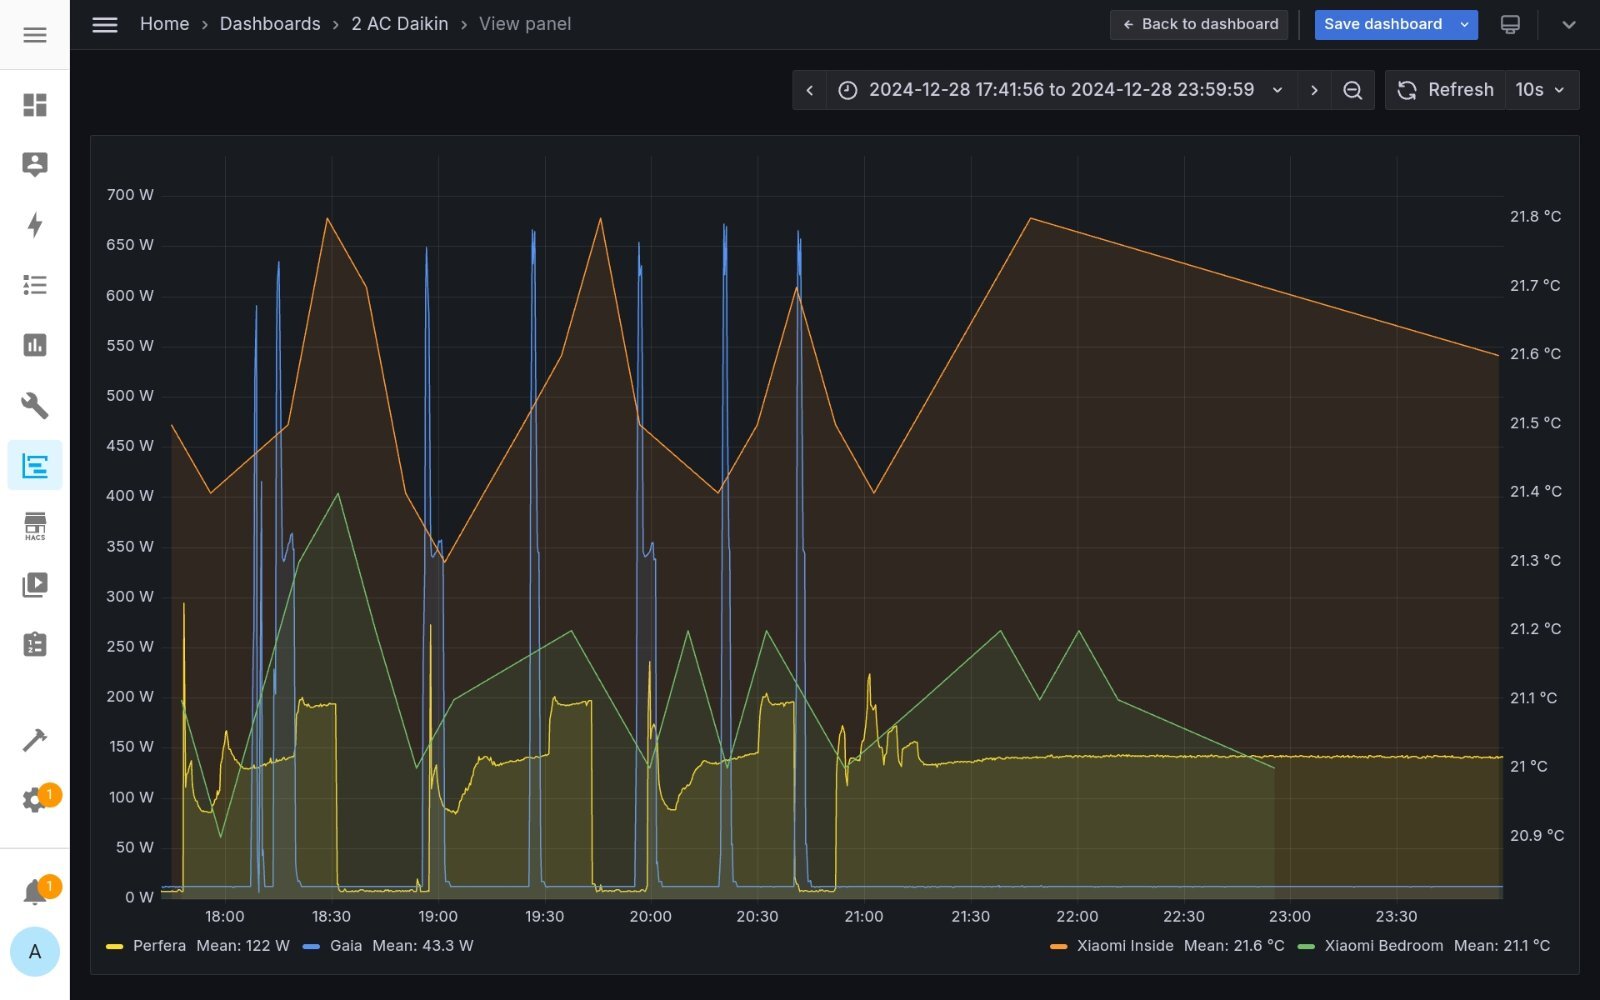1600x1000 pixels.
Task: Click Back to dashboard button
Action: click(1199, 25)
